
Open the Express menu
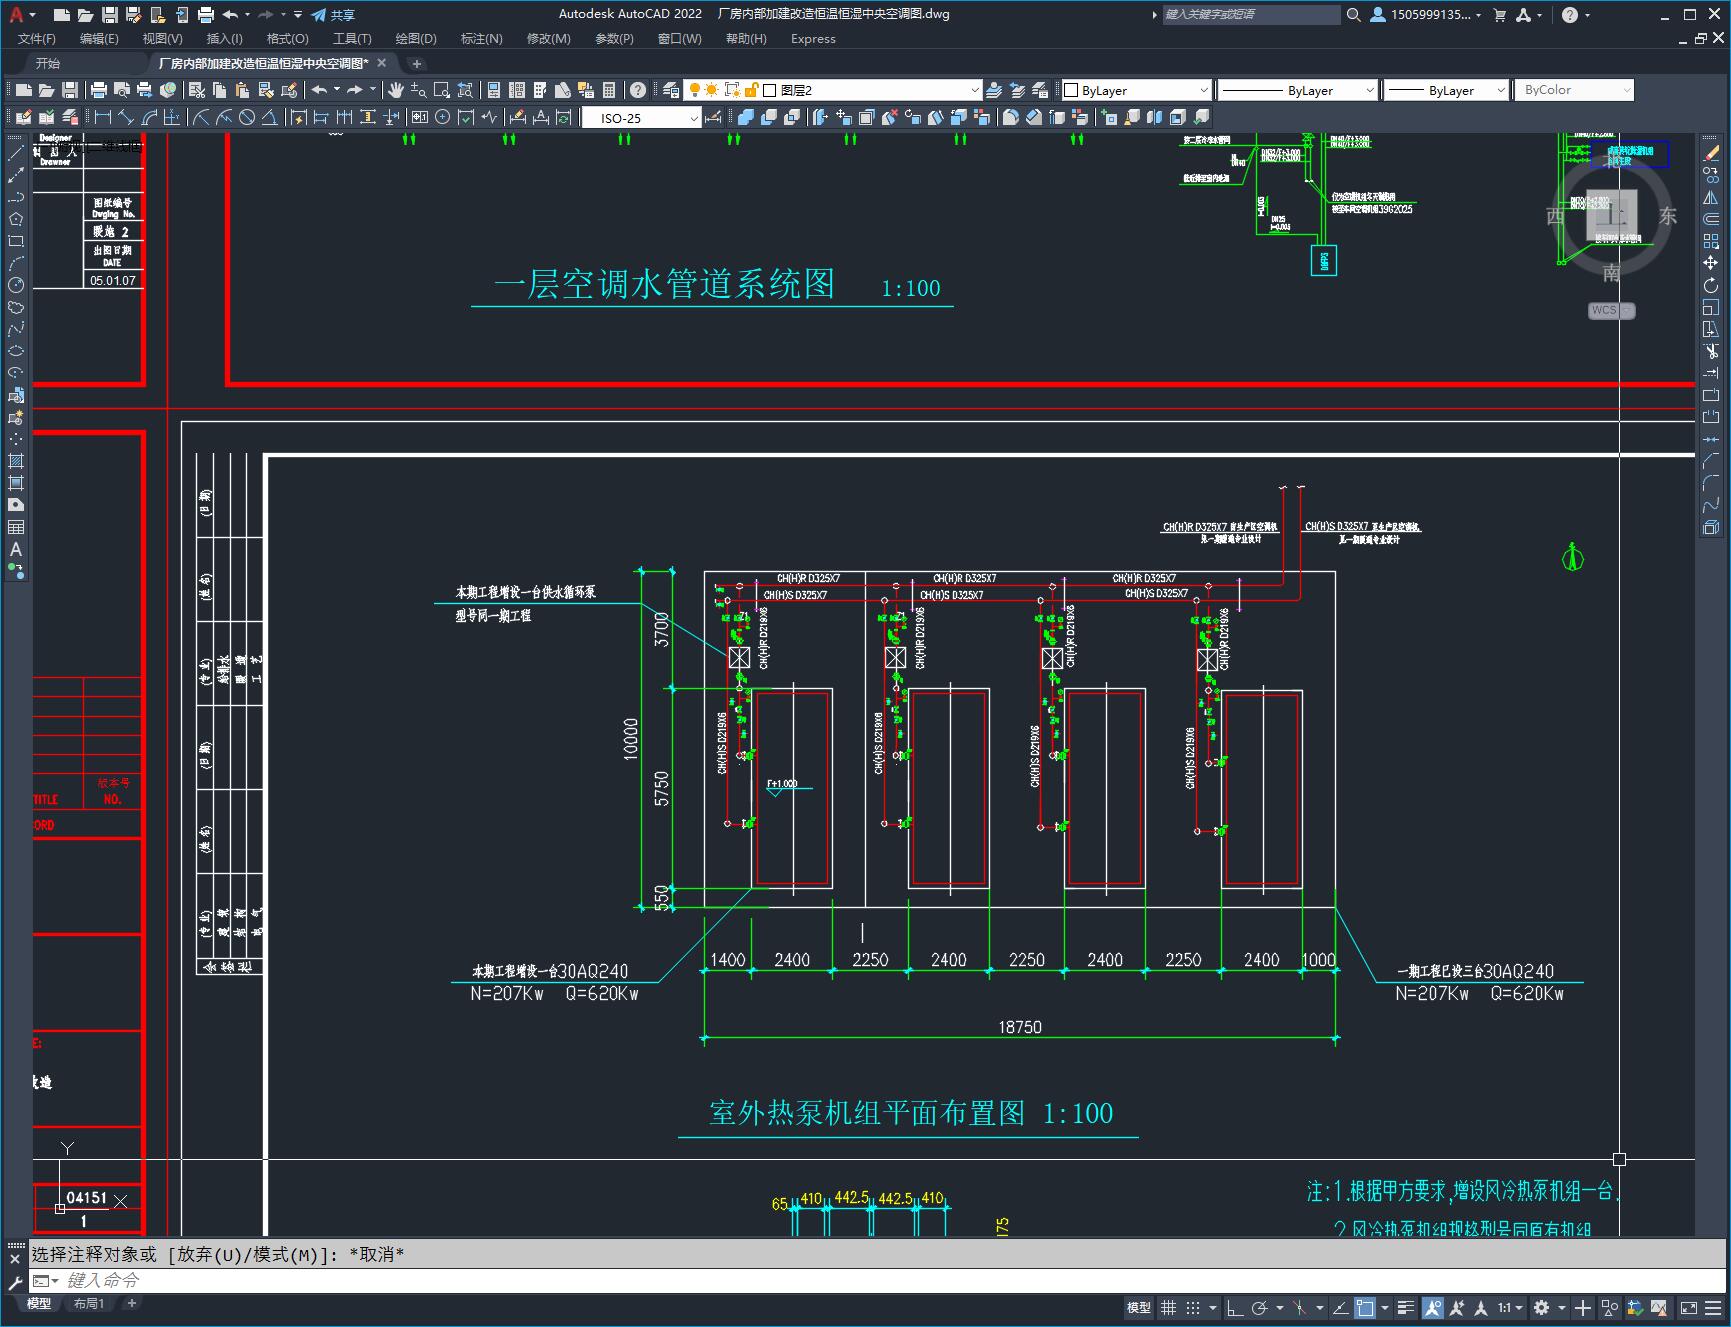(x=813, y=39)
